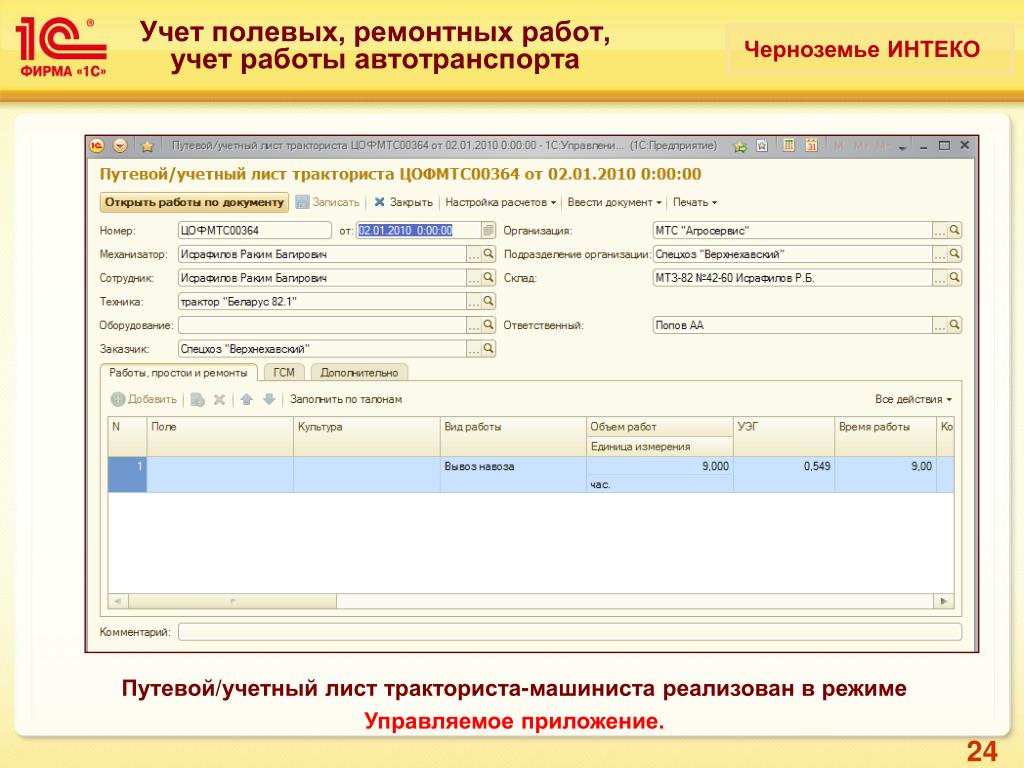
Task: Click the ellipsis select button for Ответственный
Action: tap(940, 325)
